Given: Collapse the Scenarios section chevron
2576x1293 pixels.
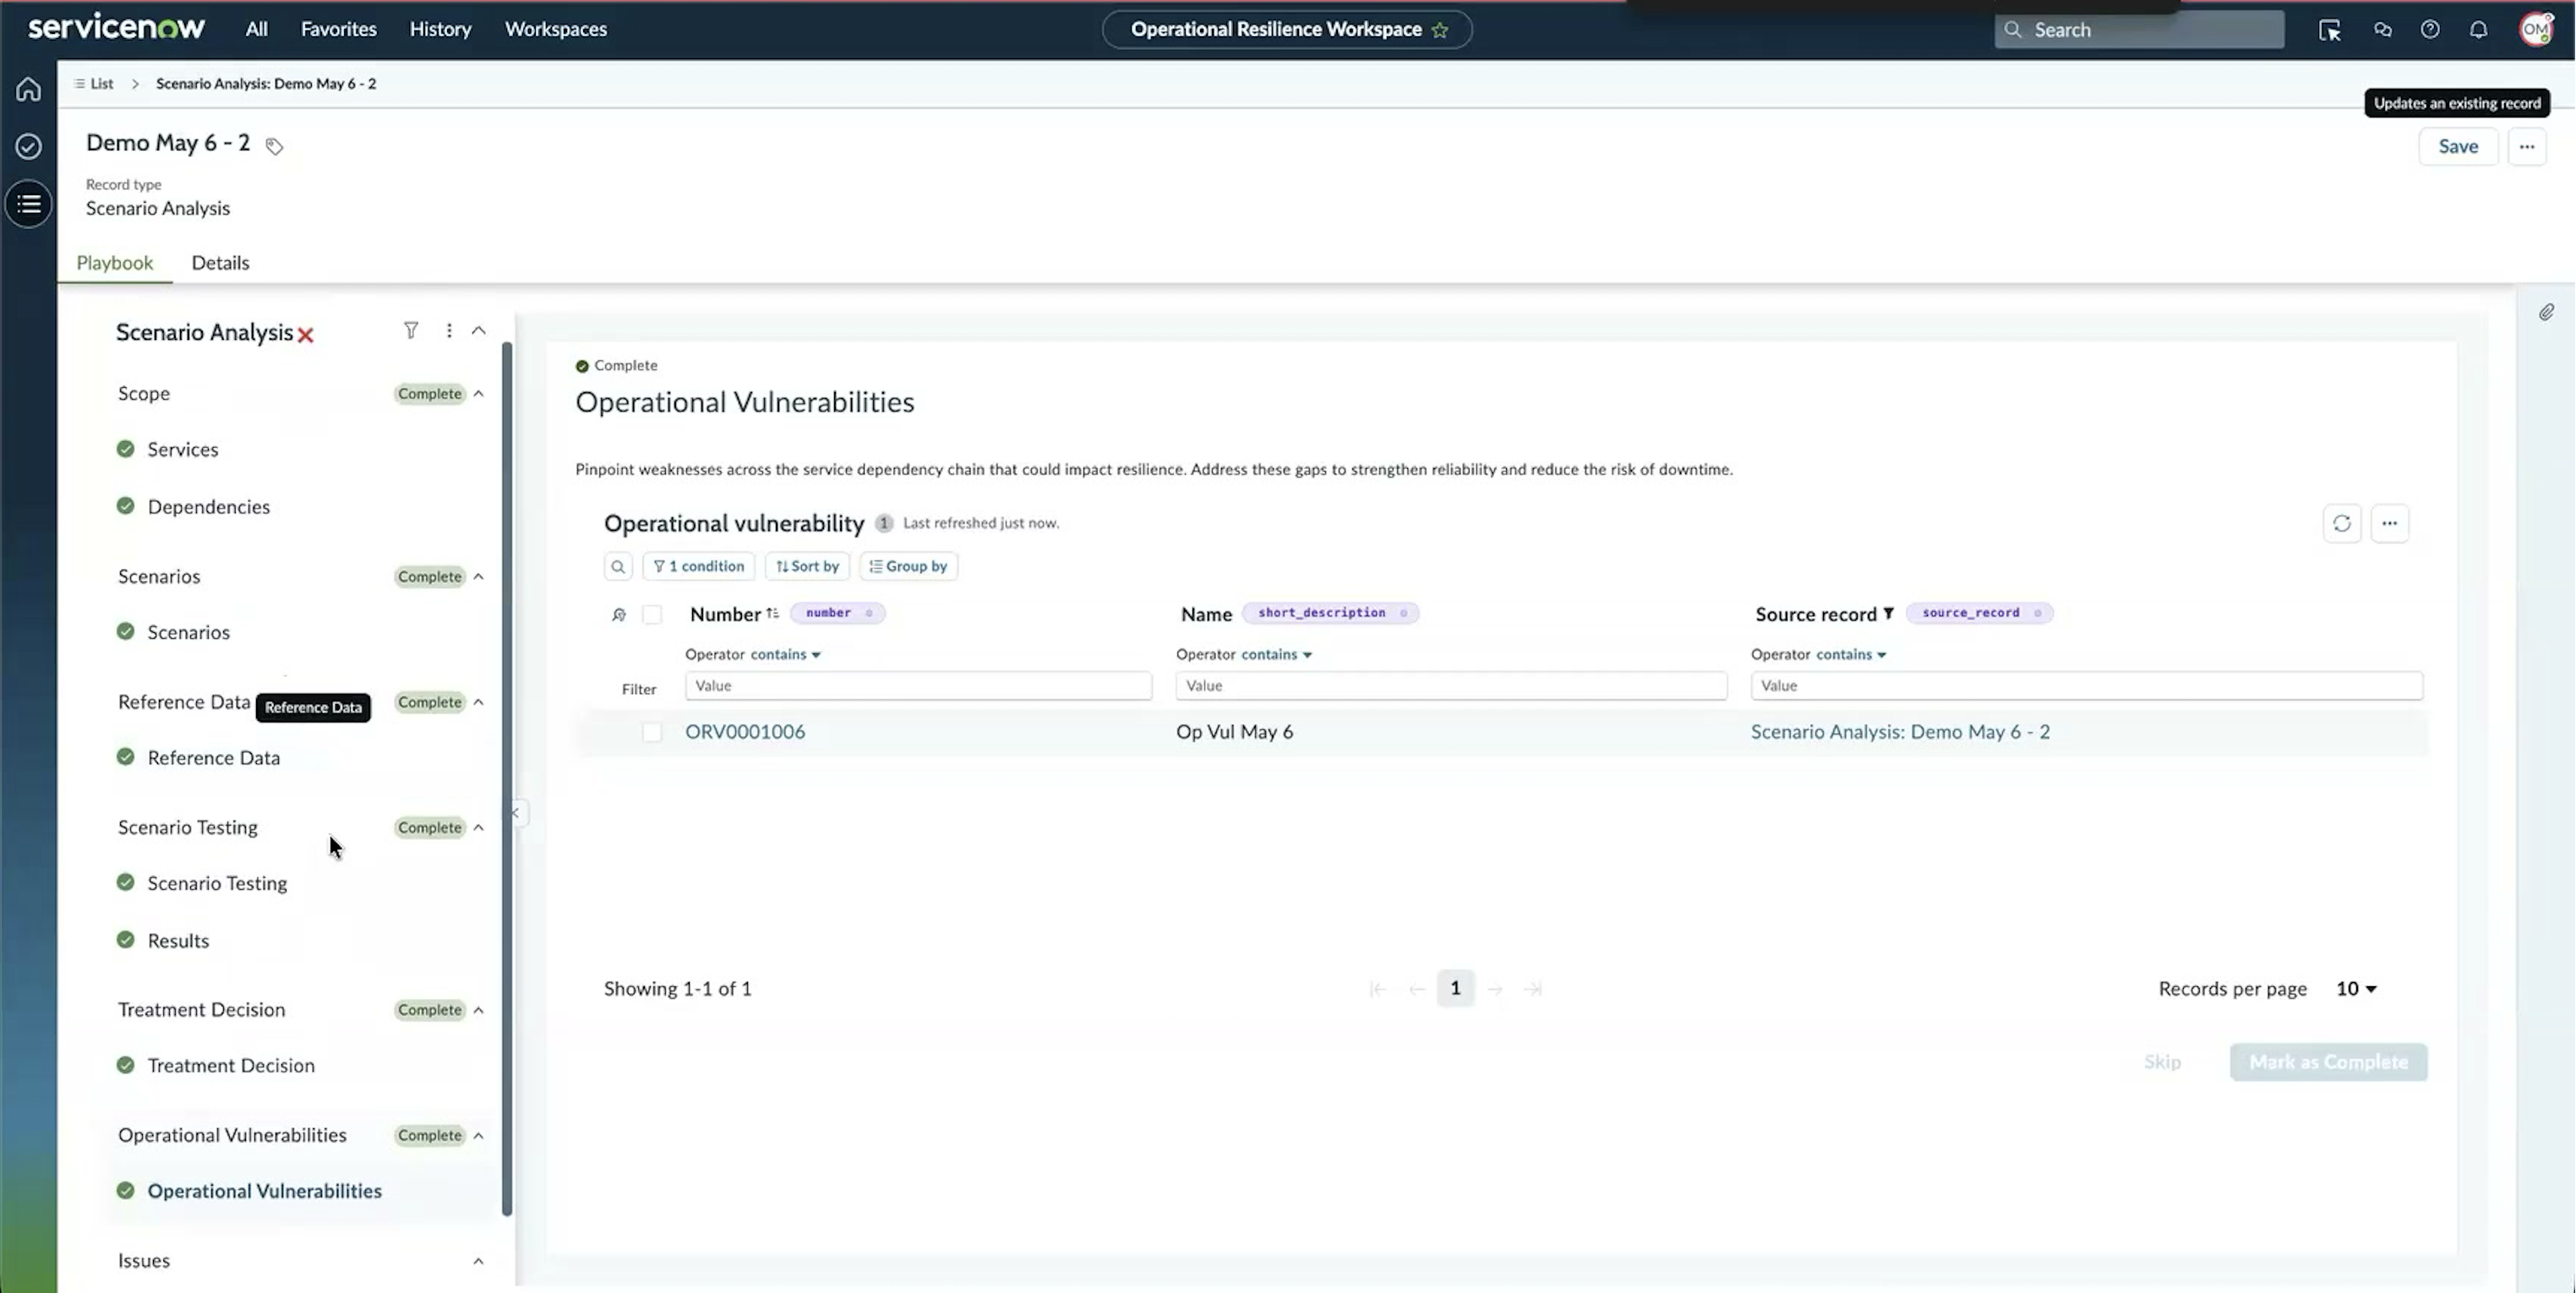Looking at the screenshot, I should coord(479,576).
